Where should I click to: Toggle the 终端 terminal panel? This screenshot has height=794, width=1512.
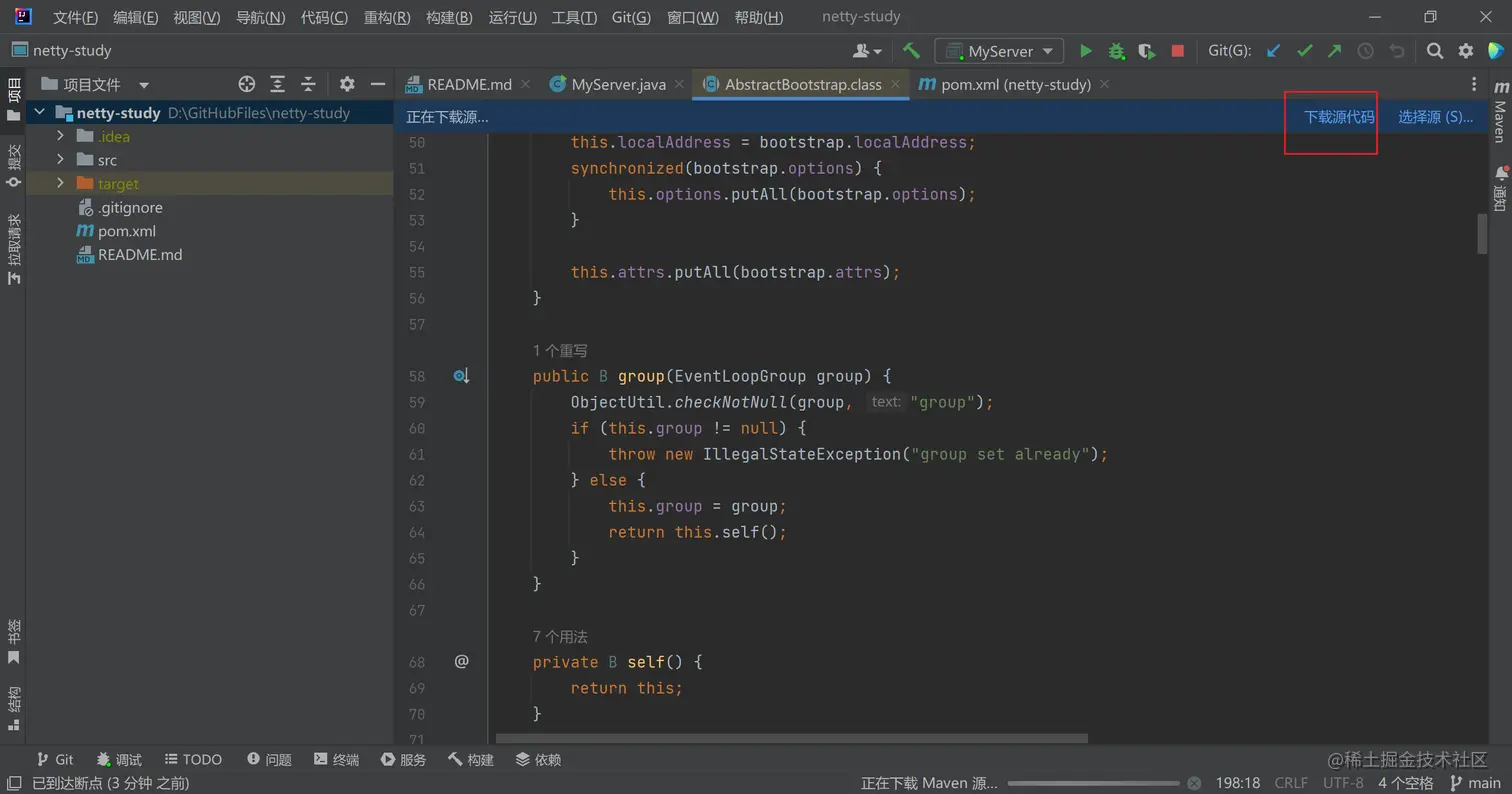336,760
